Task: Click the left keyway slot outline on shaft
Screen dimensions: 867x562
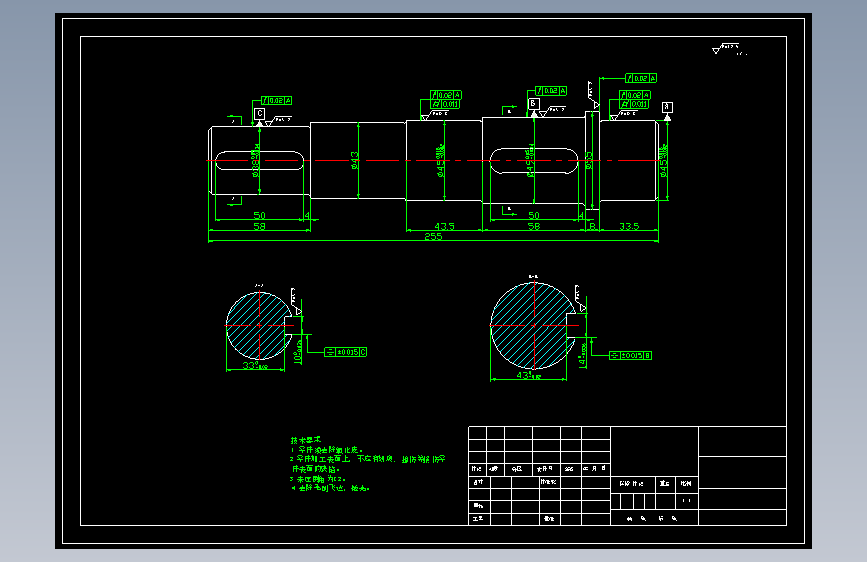Action: pyautogui.click(x=259, y=160)
